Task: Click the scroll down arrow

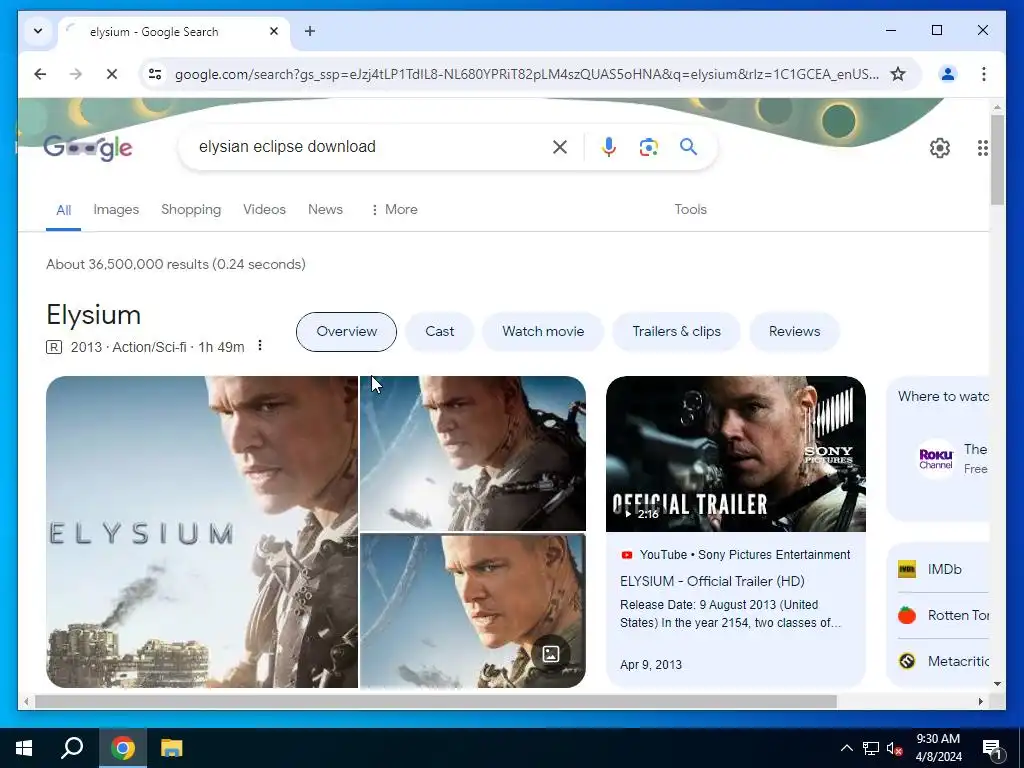Action: pos(997,684)
